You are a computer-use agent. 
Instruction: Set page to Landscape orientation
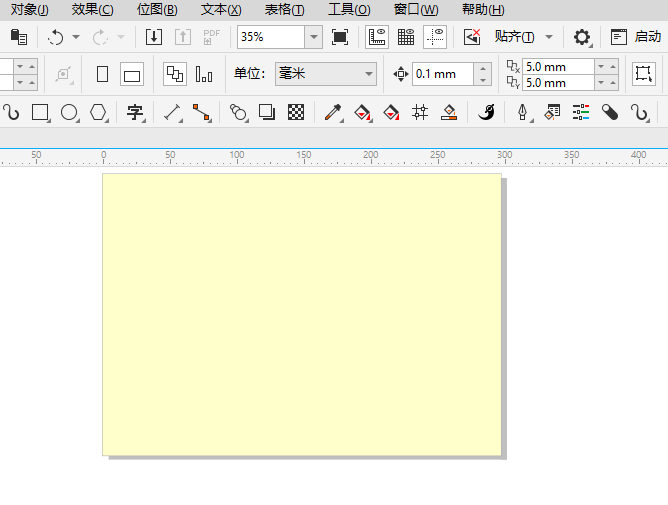pos(132,75)
